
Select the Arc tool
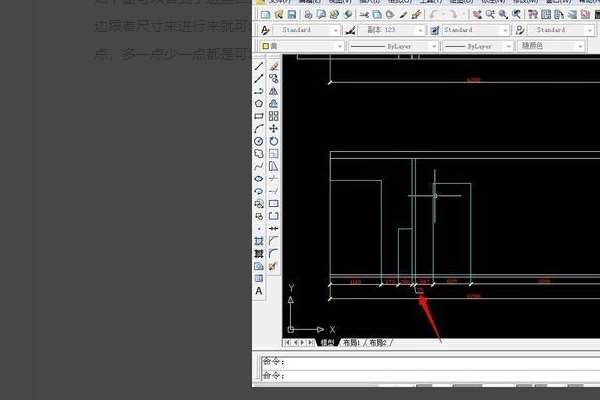pos(259,129)
